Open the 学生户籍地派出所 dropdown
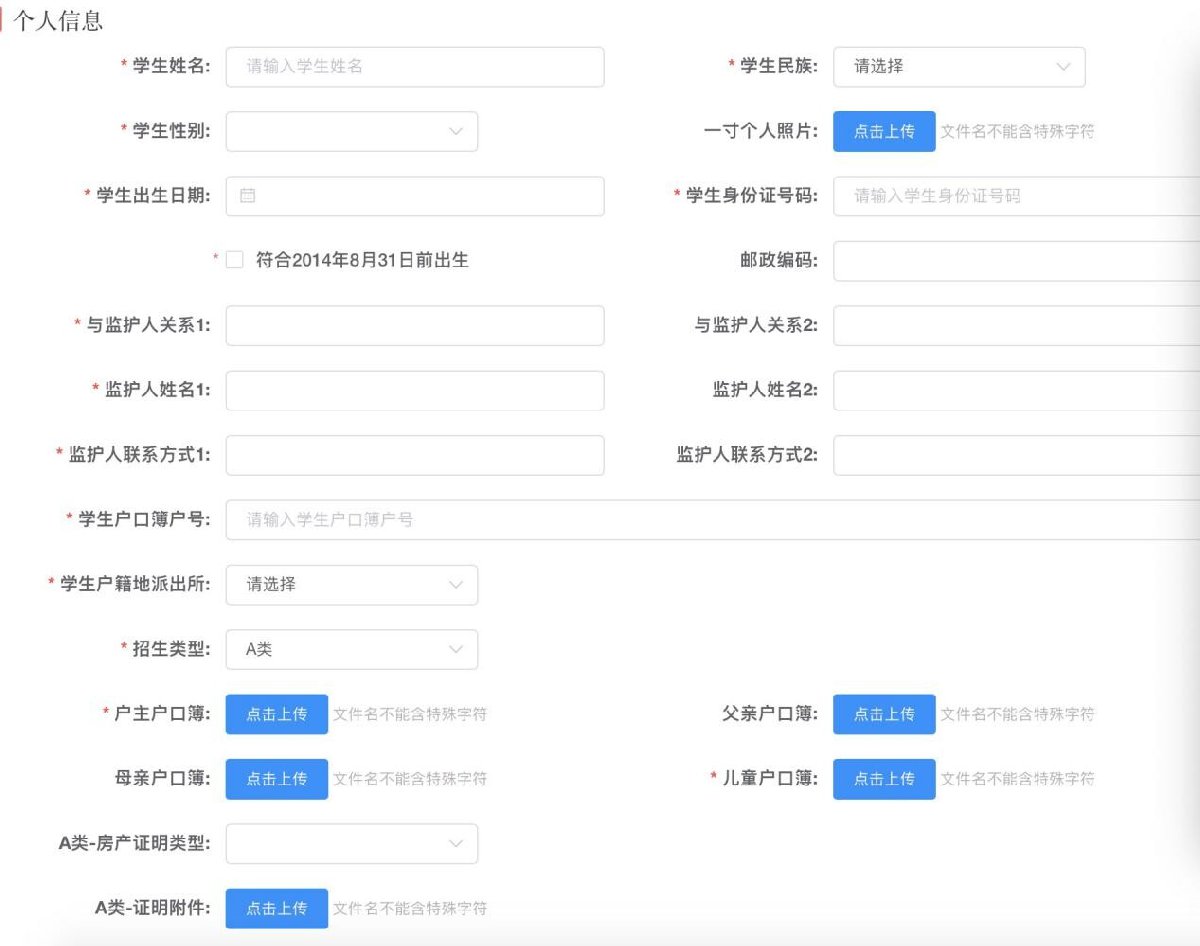Screen dimensions: 1200x946 point(351,585)
